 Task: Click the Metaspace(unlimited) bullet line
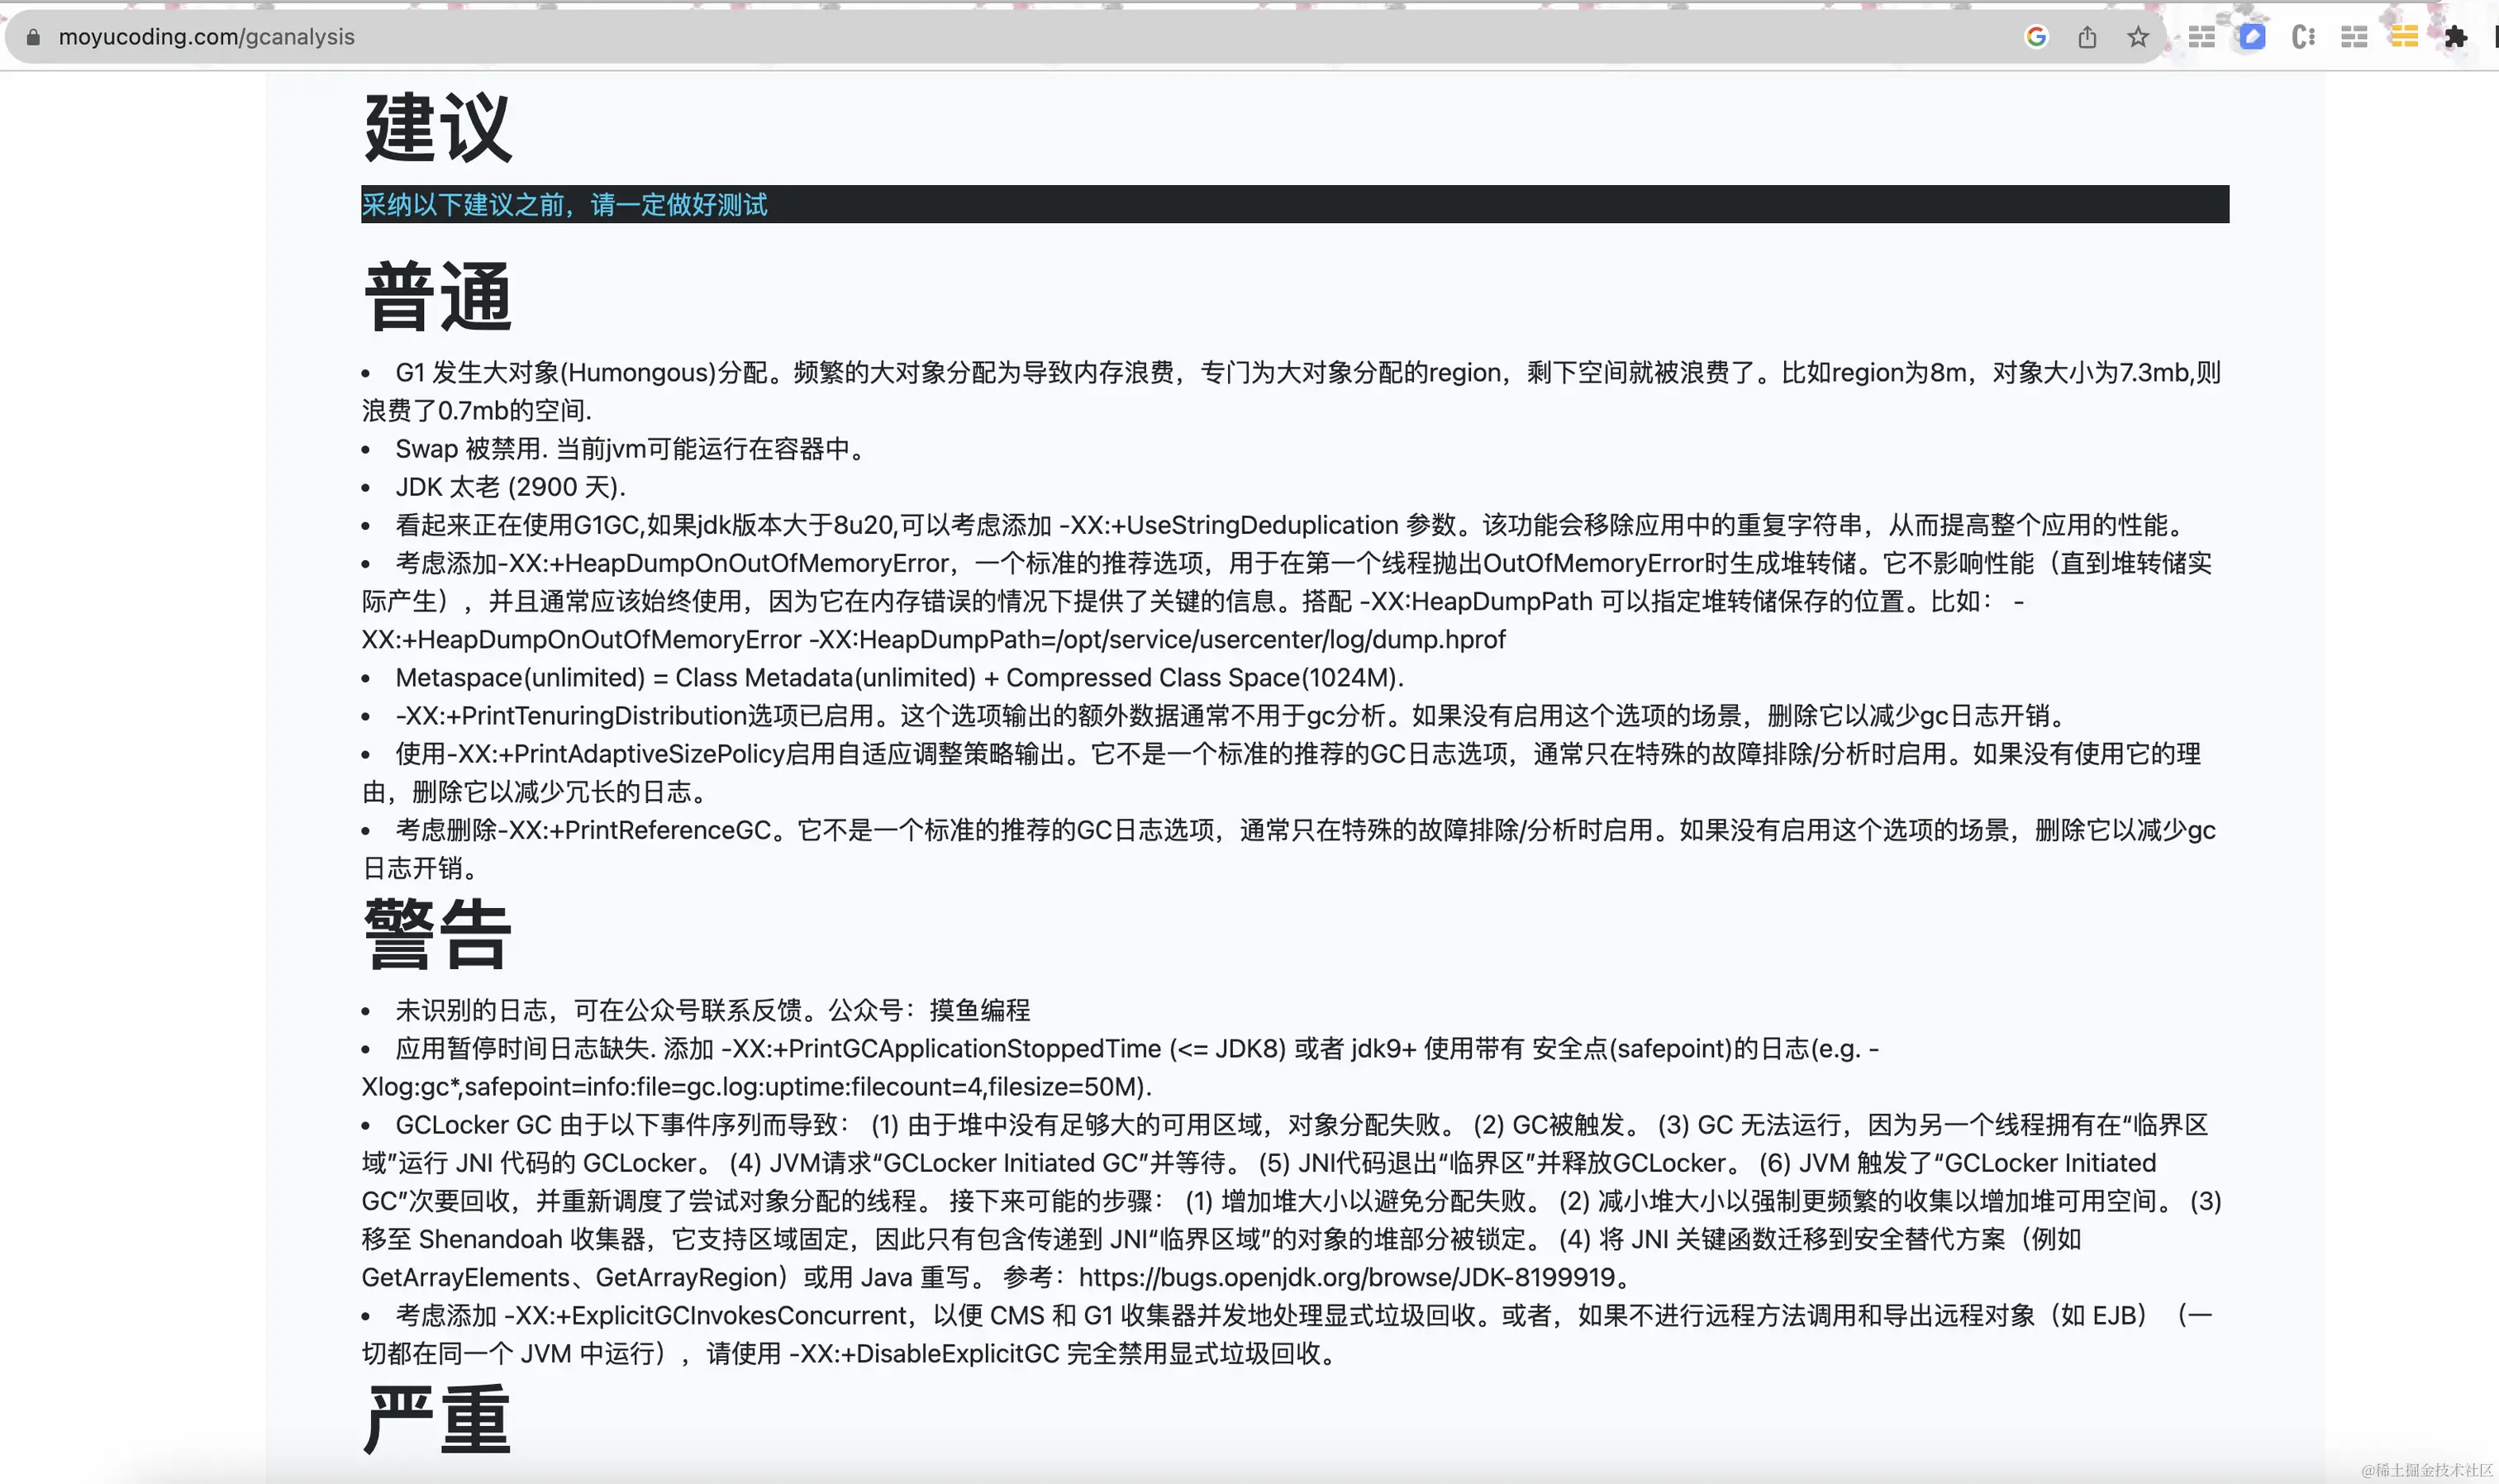point(899,678)
